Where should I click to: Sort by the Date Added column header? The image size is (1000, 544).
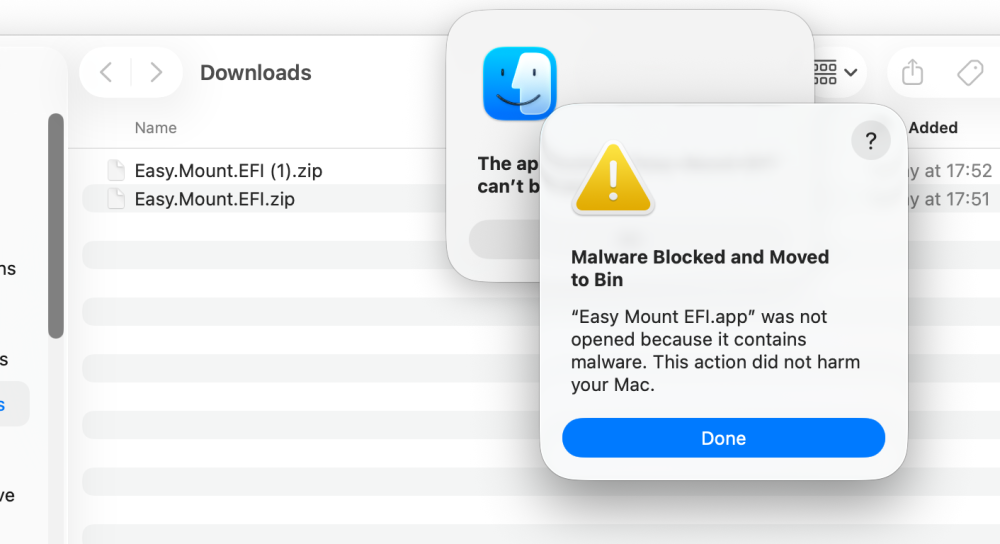[933, 128]
